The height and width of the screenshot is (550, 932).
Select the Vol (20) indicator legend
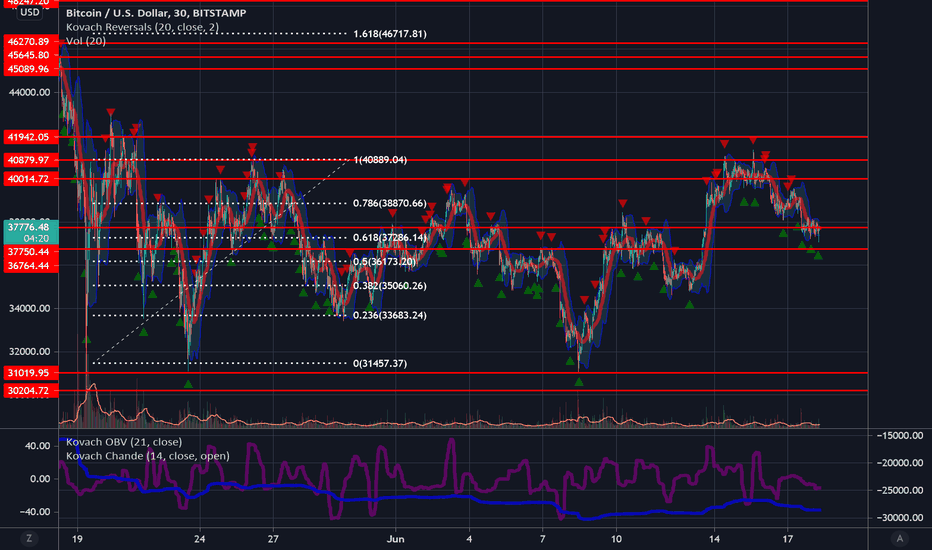click(x=86, y=41)
